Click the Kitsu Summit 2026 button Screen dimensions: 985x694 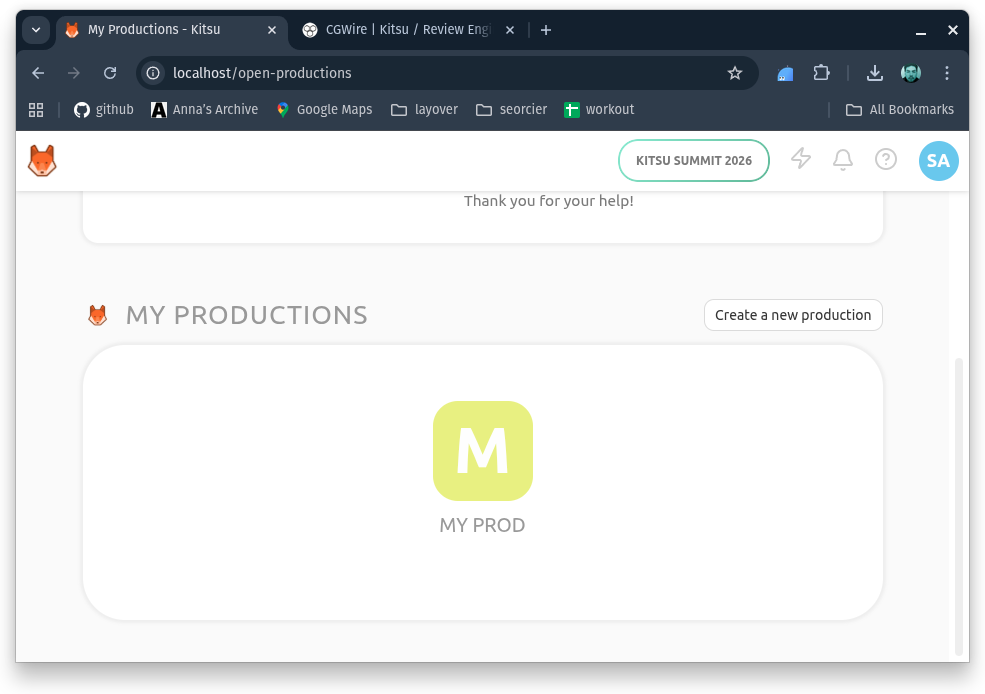click(x=693, y=161)
